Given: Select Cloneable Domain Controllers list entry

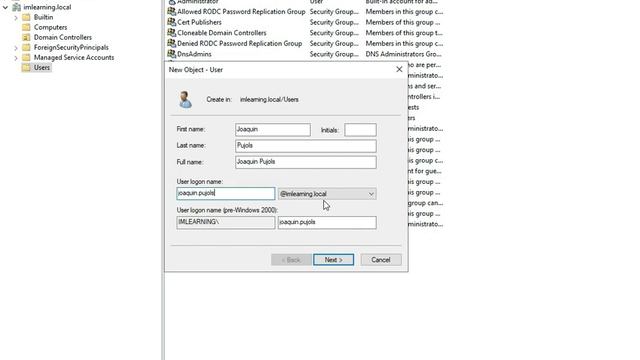Looking at the screenshot, I should [x=222, y=33].
